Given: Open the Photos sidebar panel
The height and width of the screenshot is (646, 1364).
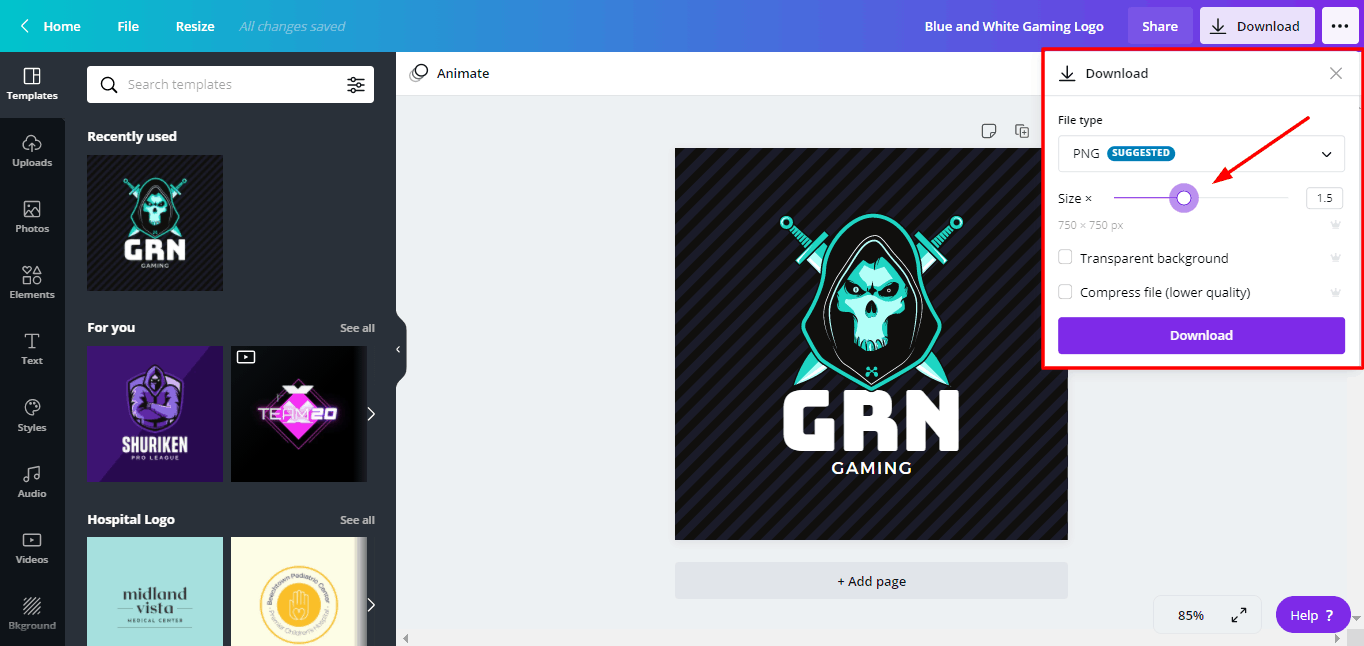Looking at the screenshot, I should tap(32, 216).
